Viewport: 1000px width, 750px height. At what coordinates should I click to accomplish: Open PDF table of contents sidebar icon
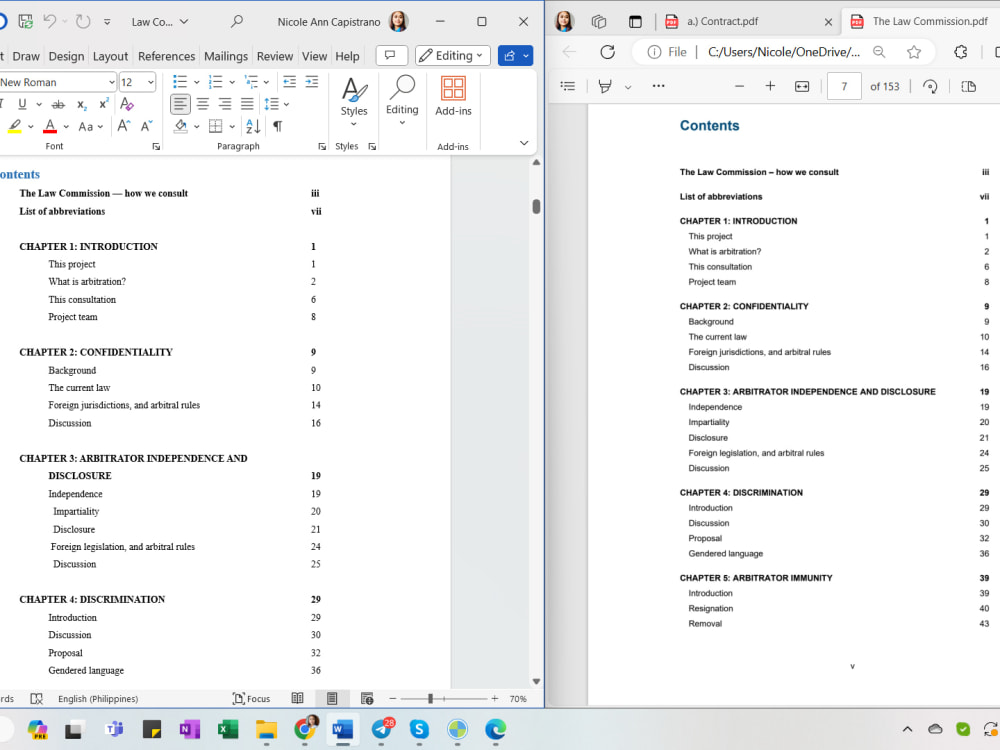(x=568, y=86)
